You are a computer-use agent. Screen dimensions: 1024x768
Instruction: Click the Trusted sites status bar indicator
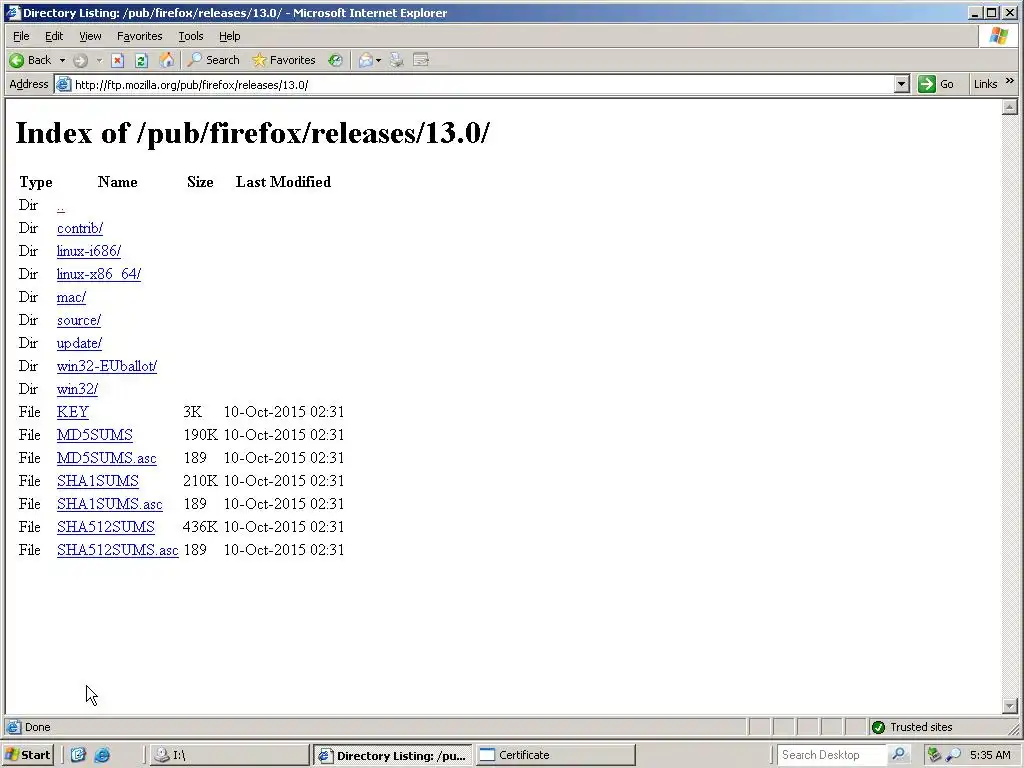(x=913, y=727)
